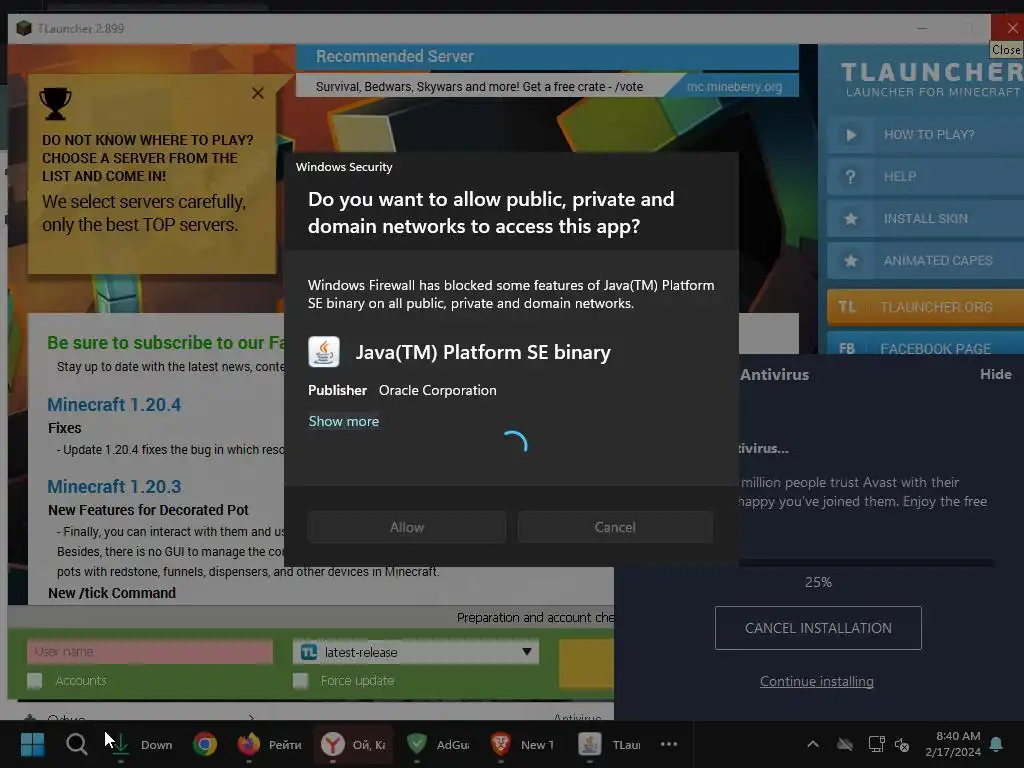This screenshot has height=768, width=1024.
Task: Expand the hidden system tray icons chevron
Action: [x=813, y=744]
